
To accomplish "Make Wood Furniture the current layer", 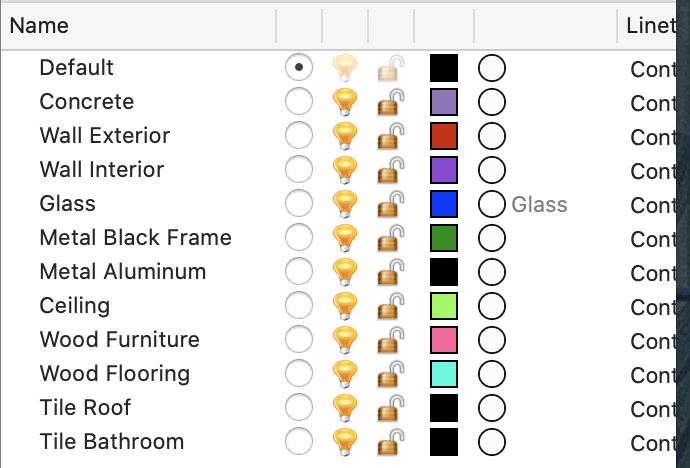I will pyautogui.click(x=299, y=339).
